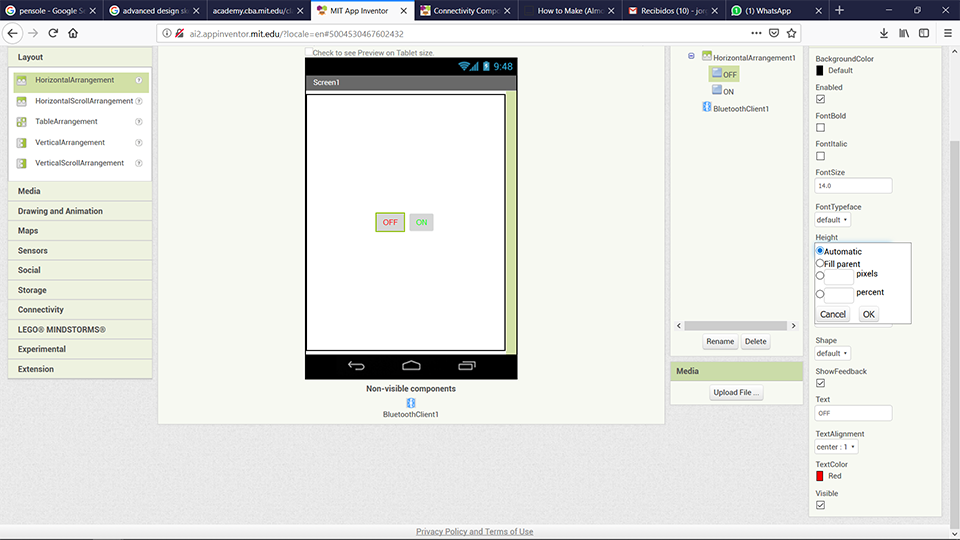Click the phone preview home icon
960x540 pixels.
click(x=411, y=366)
